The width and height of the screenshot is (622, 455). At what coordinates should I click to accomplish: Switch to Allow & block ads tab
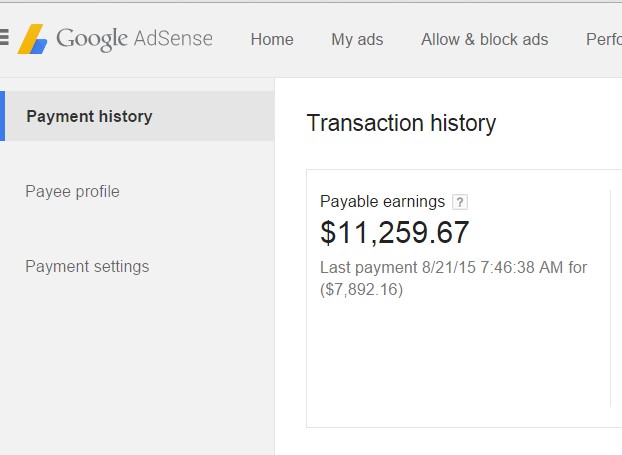[484, 40]
